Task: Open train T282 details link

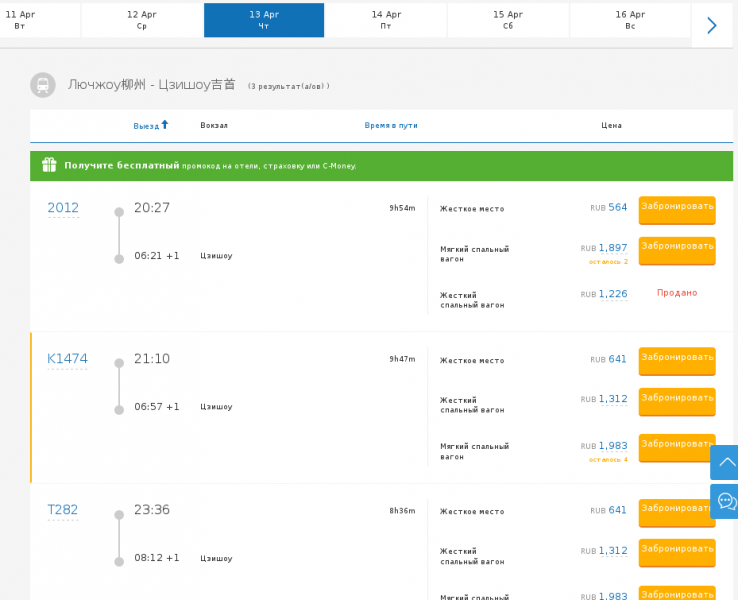Action: click(62, 510)
